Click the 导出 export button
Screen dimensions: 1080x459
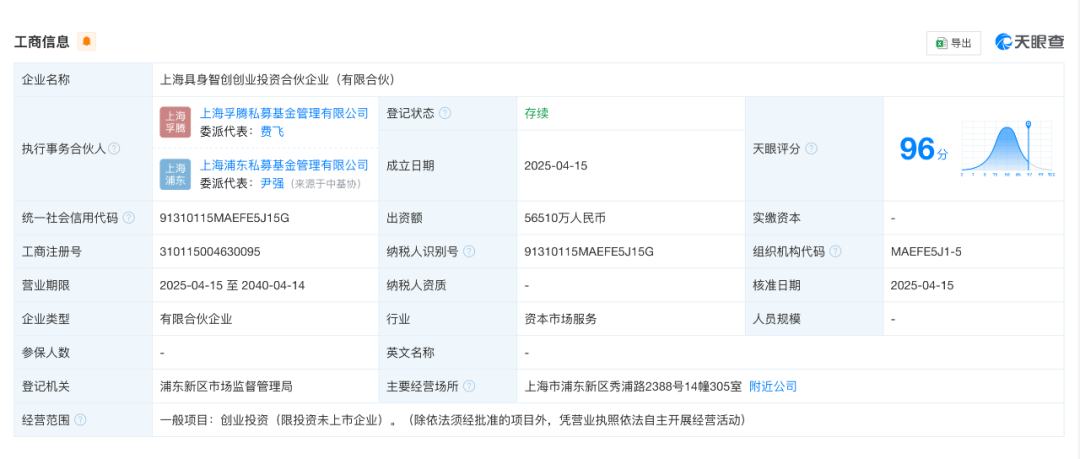[953, 43]
